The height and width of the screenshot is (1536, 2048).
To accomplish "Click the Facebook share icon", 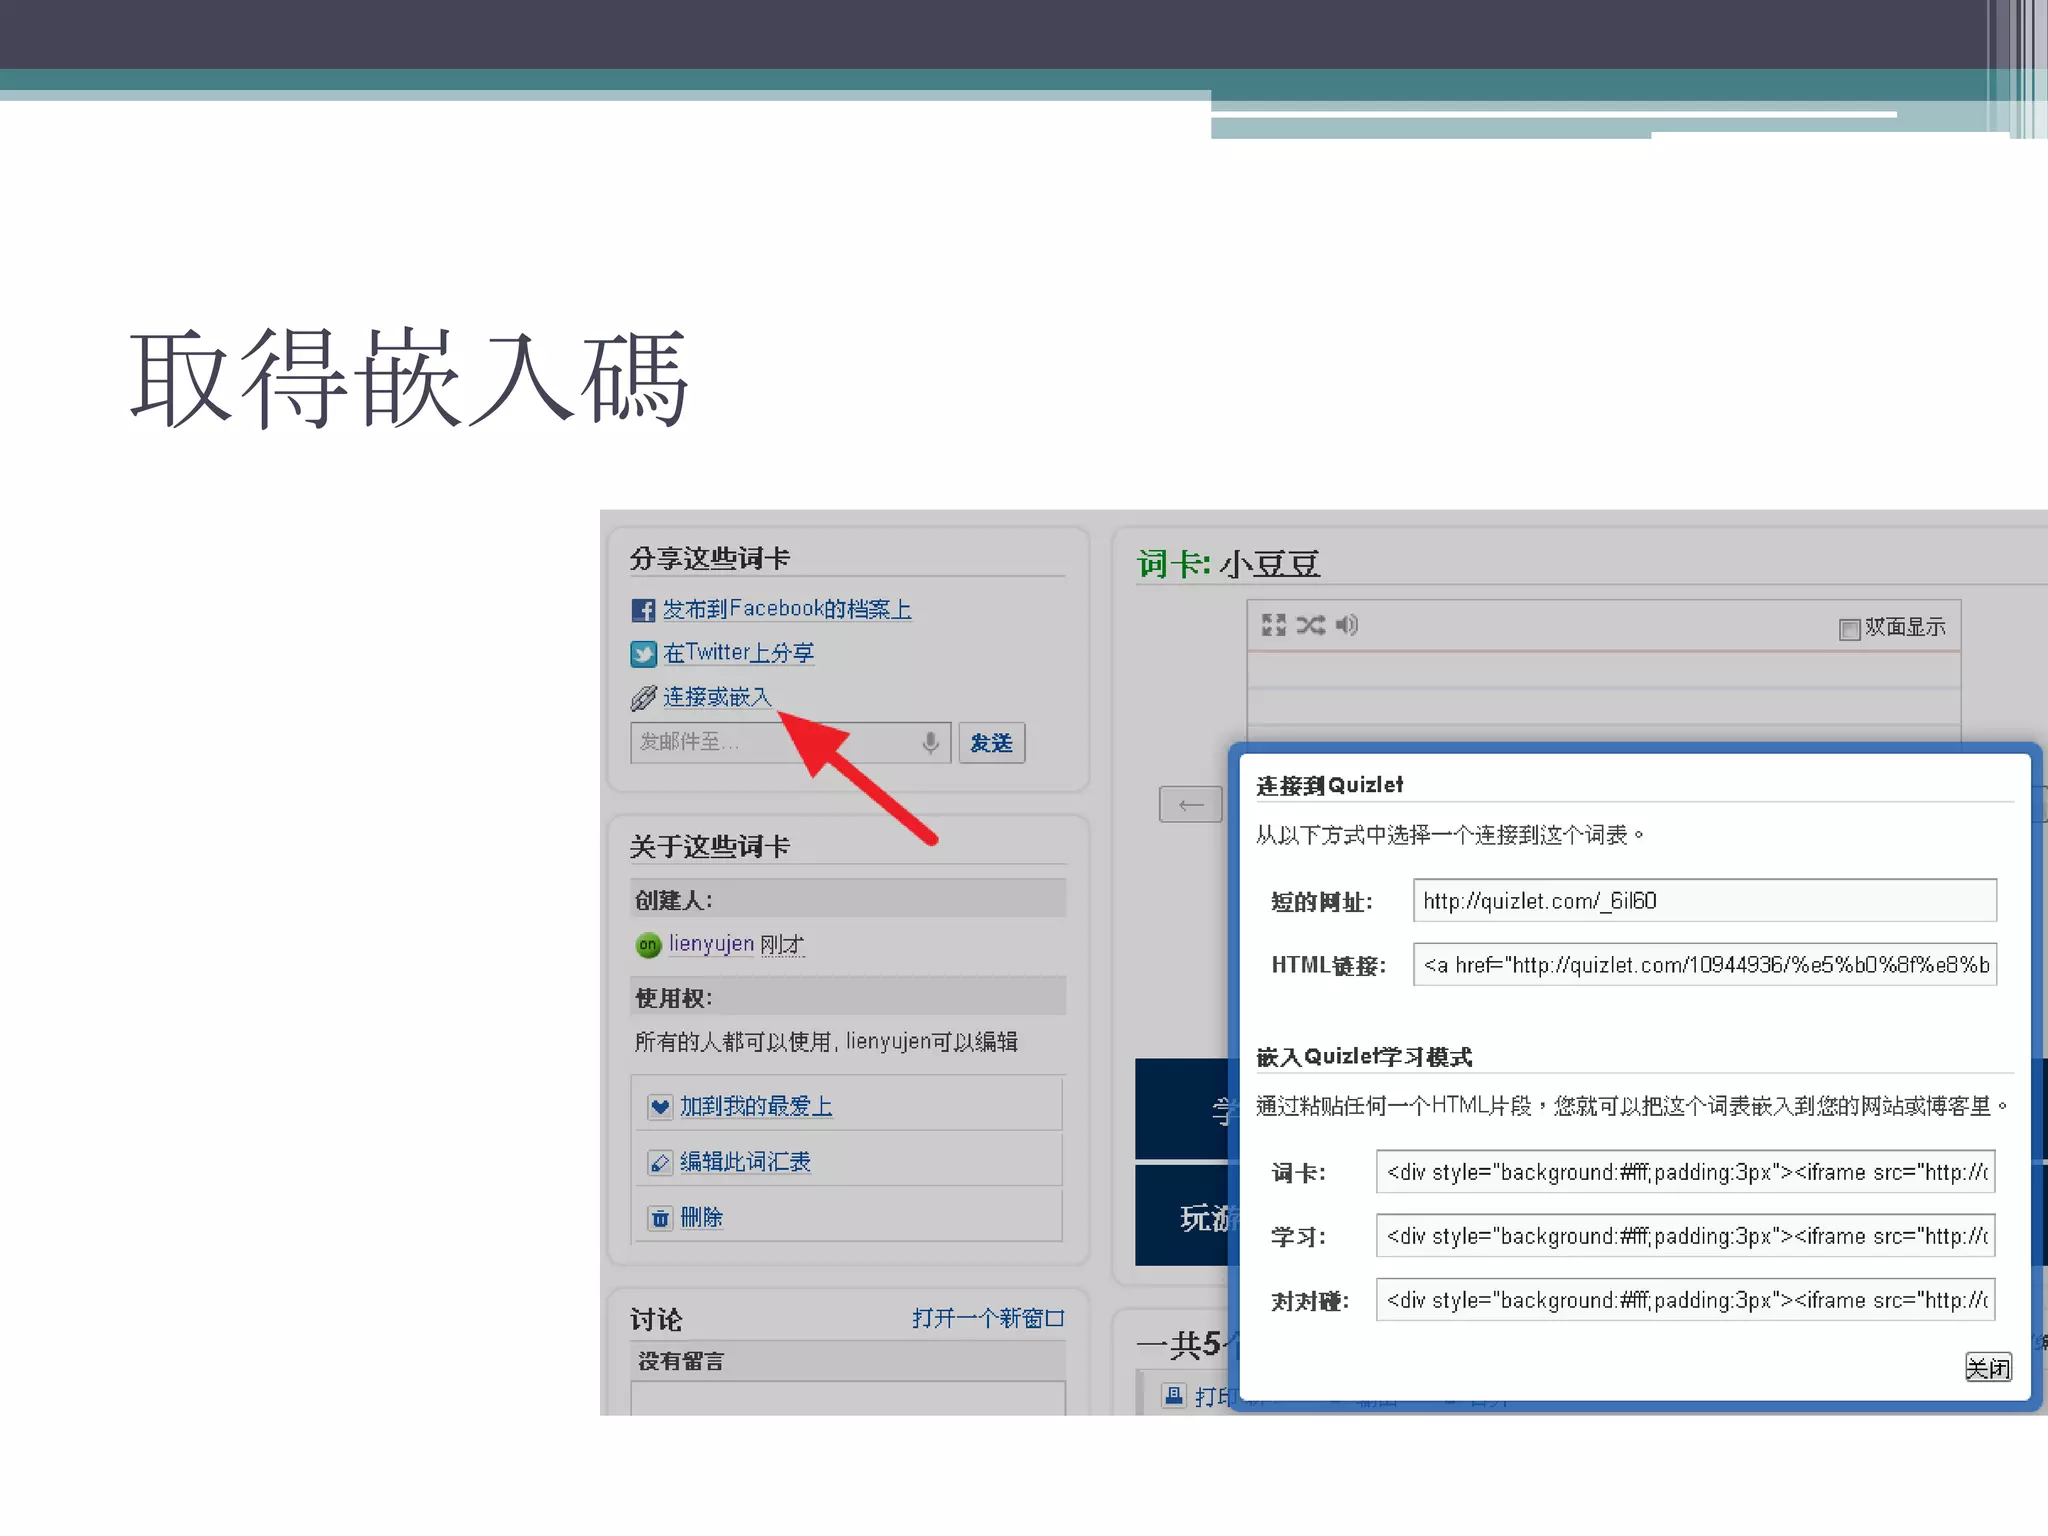I will [643, 610].
